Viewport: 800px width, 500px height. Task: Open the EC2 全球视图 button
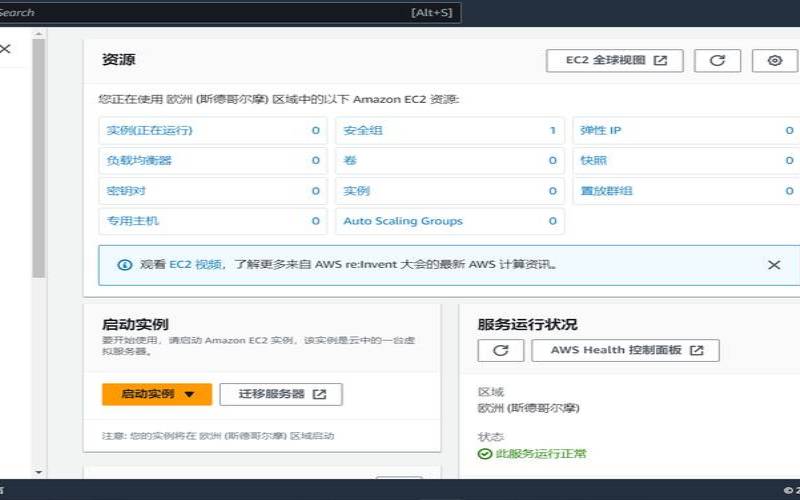[x=615, y=60]
